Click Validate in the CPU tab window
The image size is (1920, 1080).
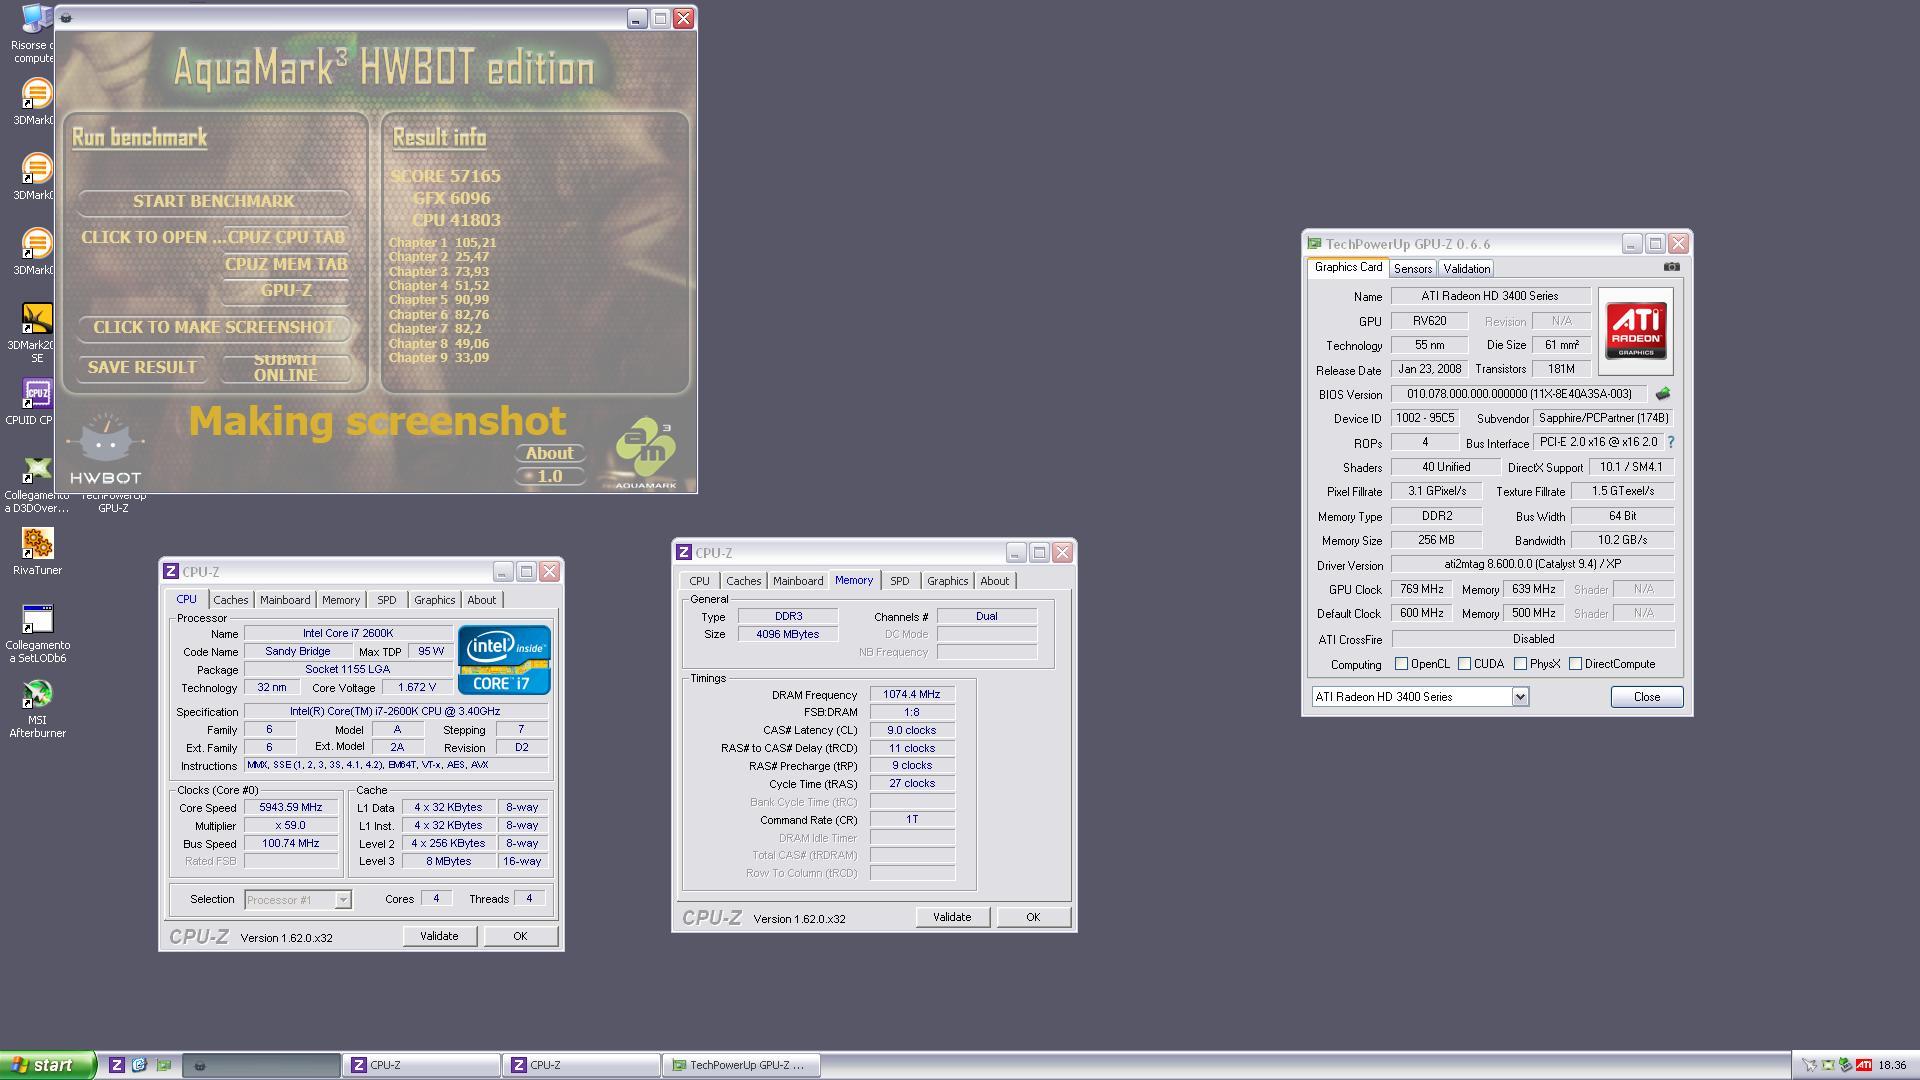click(x=439, y=936)
